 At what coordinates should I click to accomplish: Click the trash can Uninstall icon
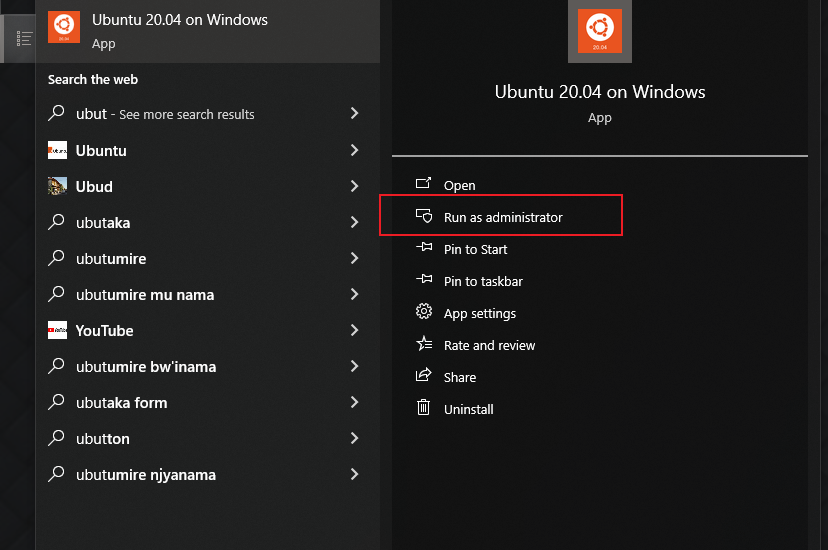(x=424, y=407)
